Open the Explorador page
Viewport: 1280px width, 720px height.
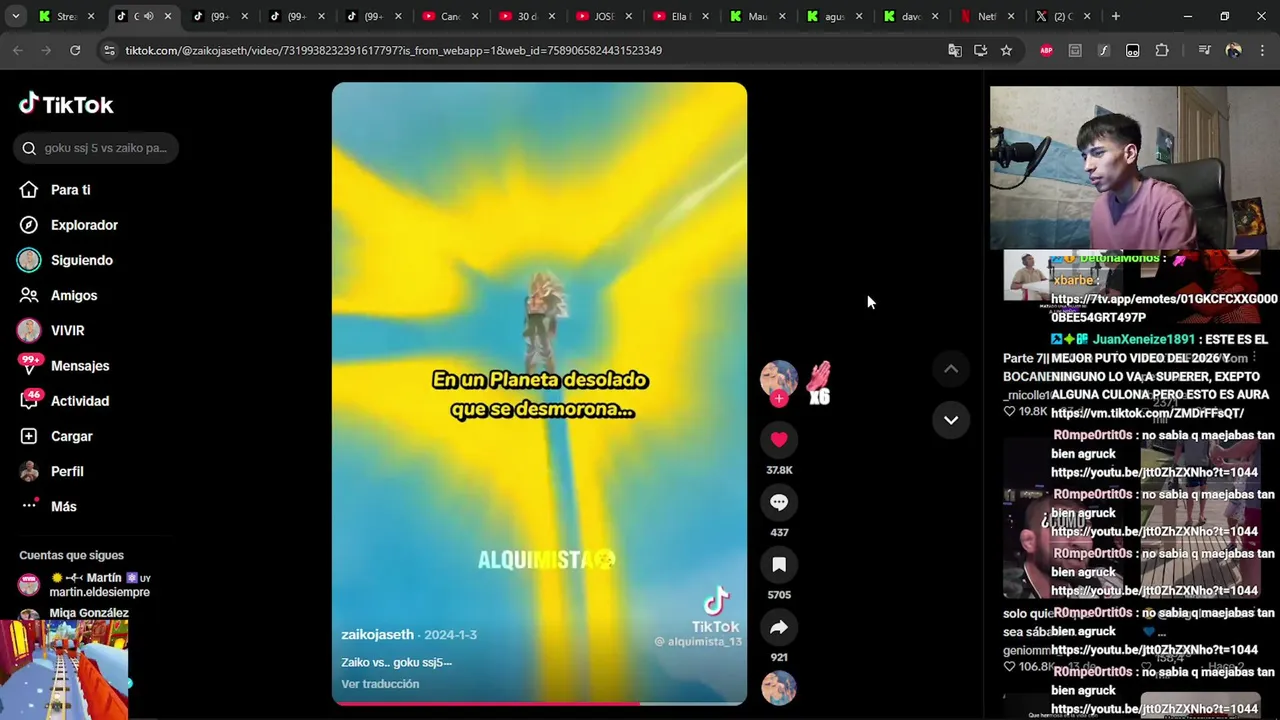[84, 225]
